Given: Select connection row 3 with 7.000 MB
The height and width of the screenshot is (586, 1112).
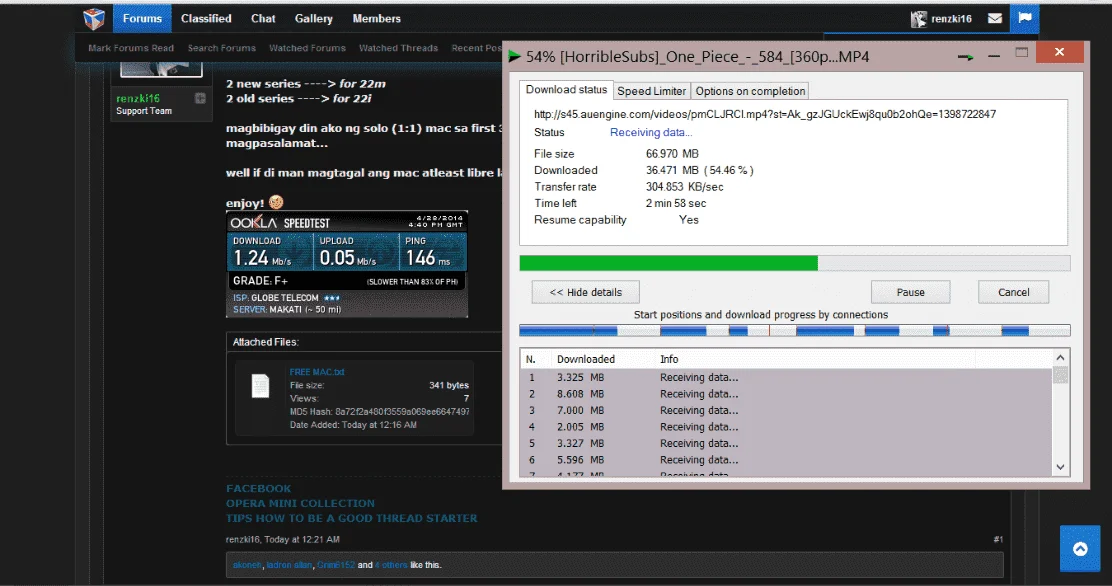Looking at the screenshot, I should point(786,410).
